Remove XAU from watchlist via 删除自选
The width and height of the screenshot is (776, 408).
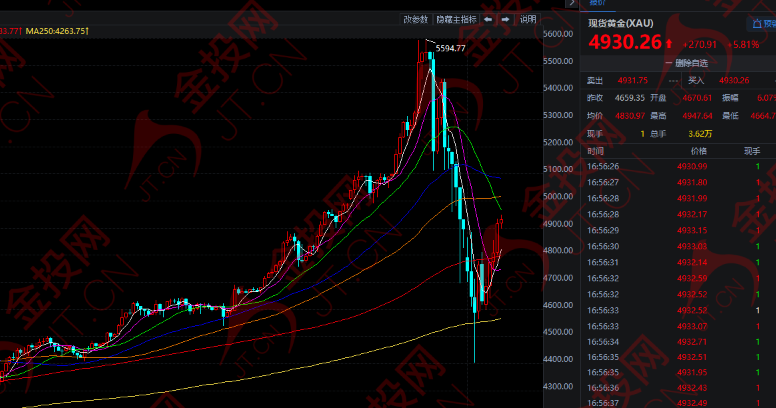(x=678, y=63)
